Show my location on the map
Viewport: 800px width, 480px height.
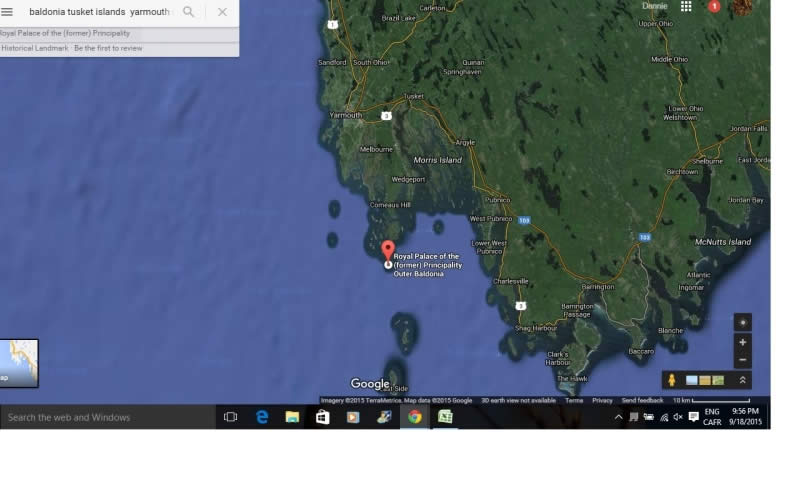[x=742, y=322]
